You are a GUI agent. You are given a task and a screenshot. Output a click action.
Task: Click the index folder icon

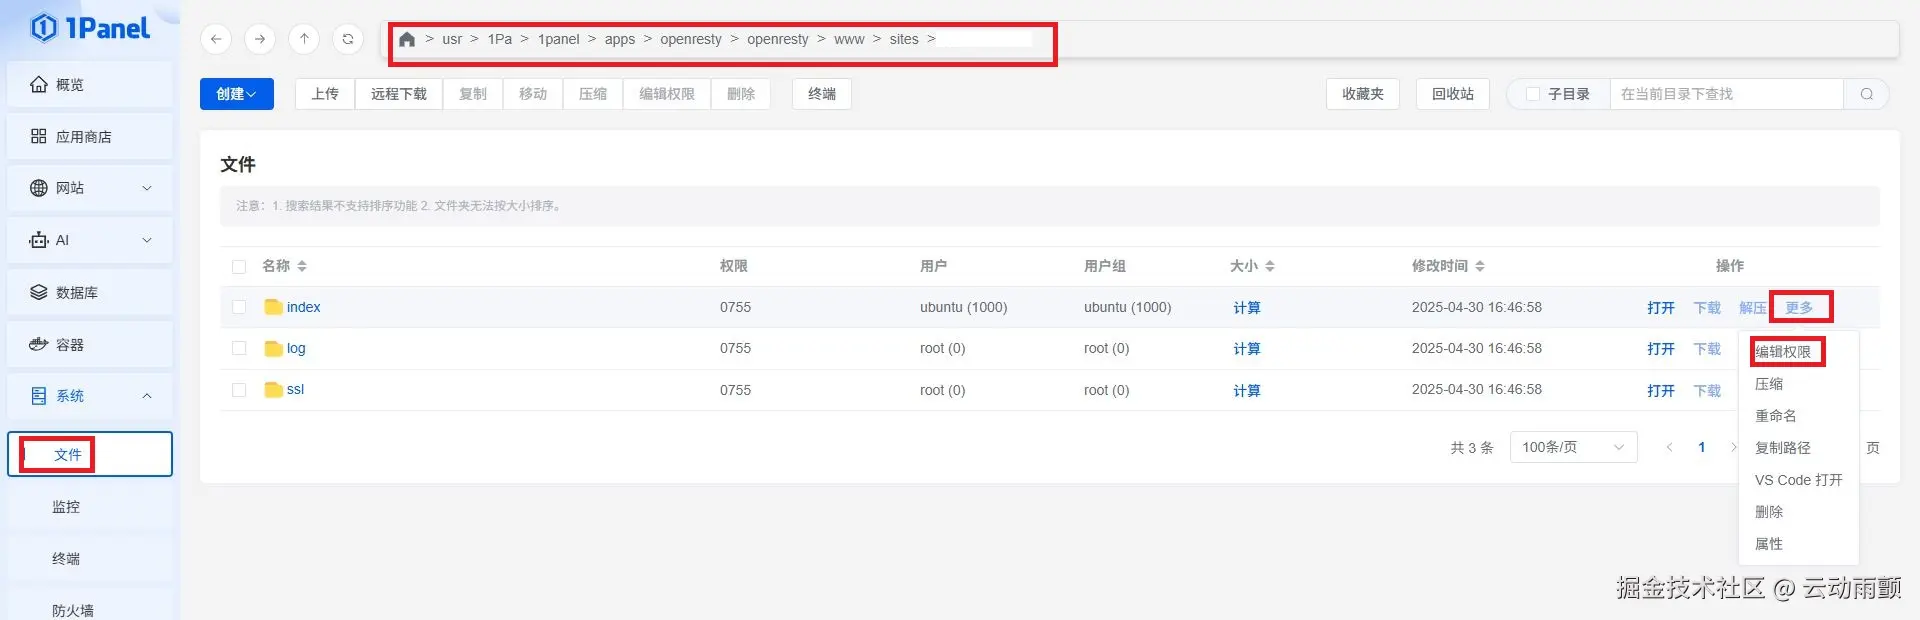point(273,307)
